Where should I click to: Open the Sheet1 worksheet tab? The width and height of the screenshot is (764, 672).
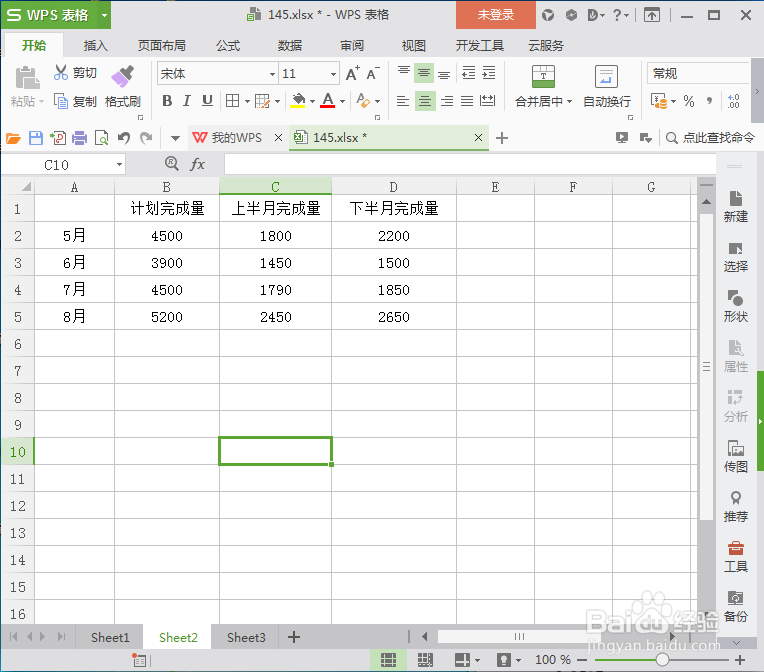coord(110,637)
